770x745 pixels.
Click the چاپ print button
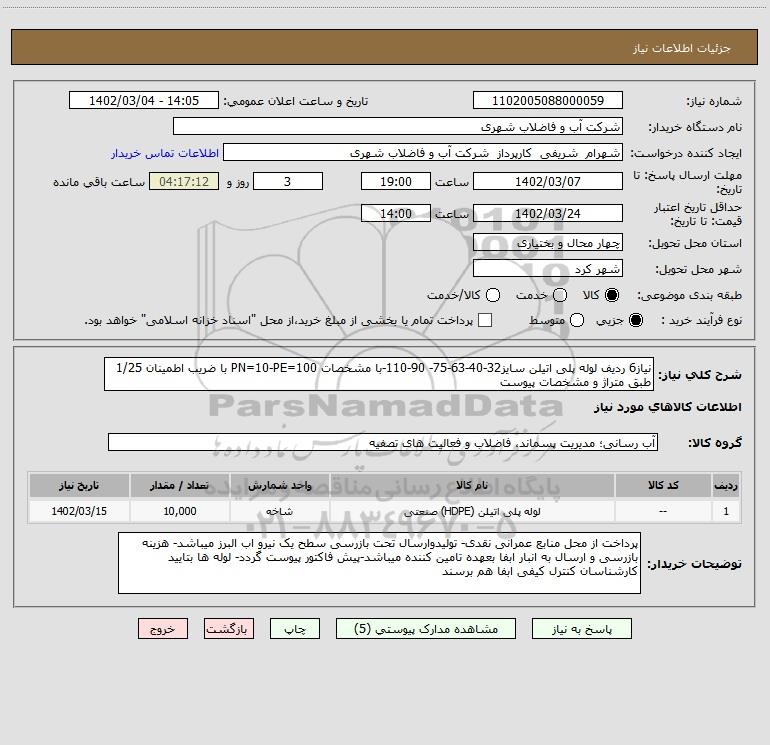coord(295,629)
